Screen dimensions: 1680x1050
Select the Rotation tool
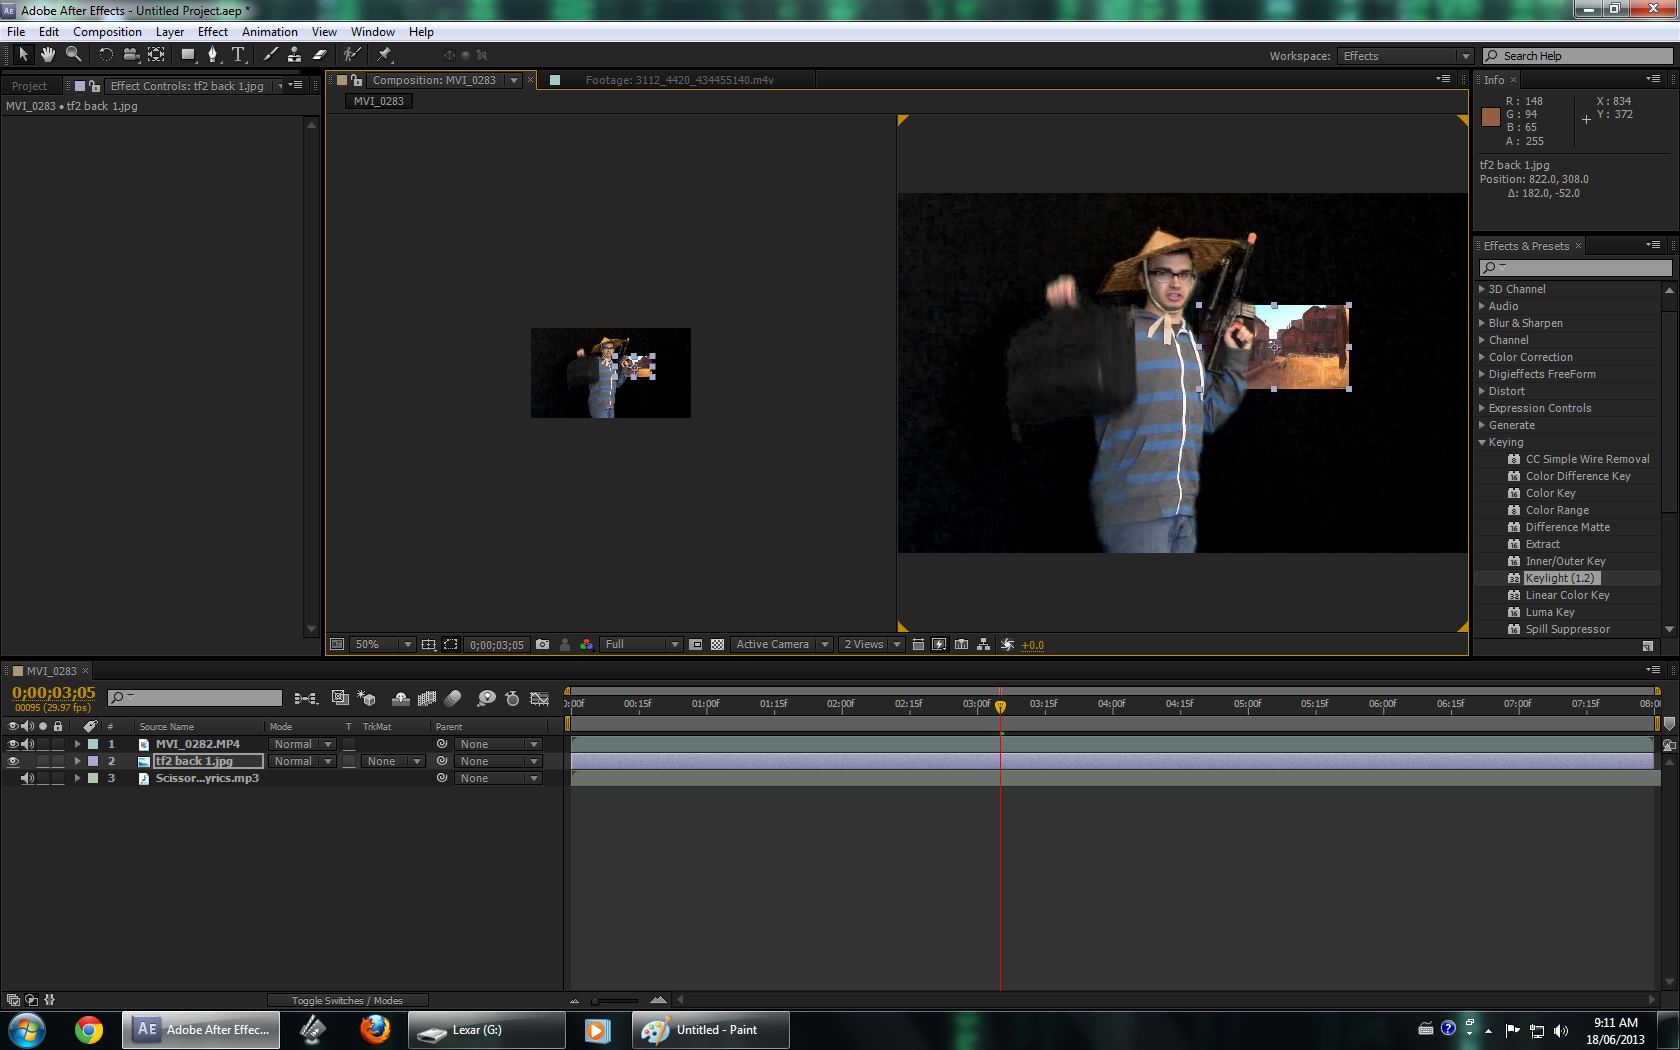click(106, 55)
